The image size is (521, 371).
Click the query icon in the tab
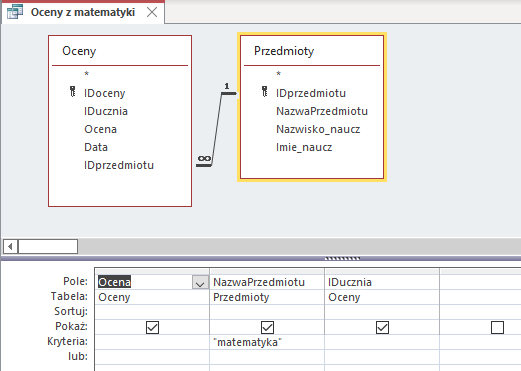[15, 12]
